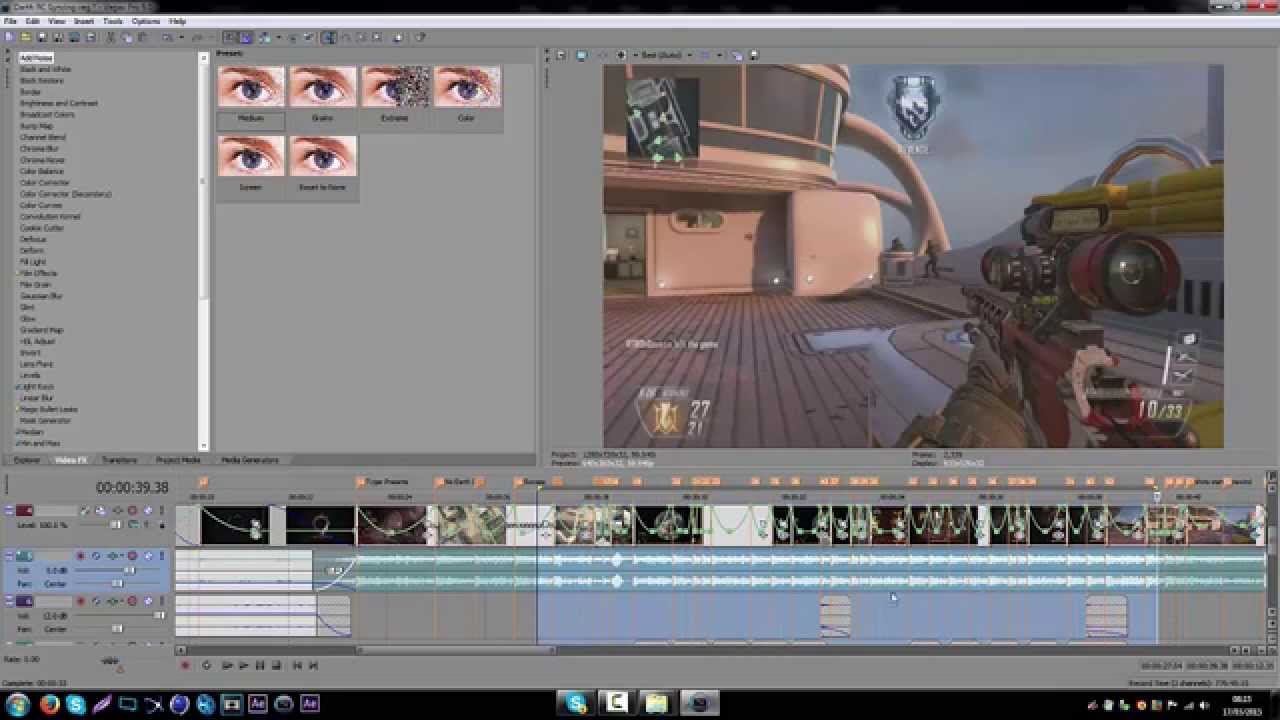This screenshot has height=720, width=1280.
Task: Click Play button in transport bar
Action: (x=243, y=665)
